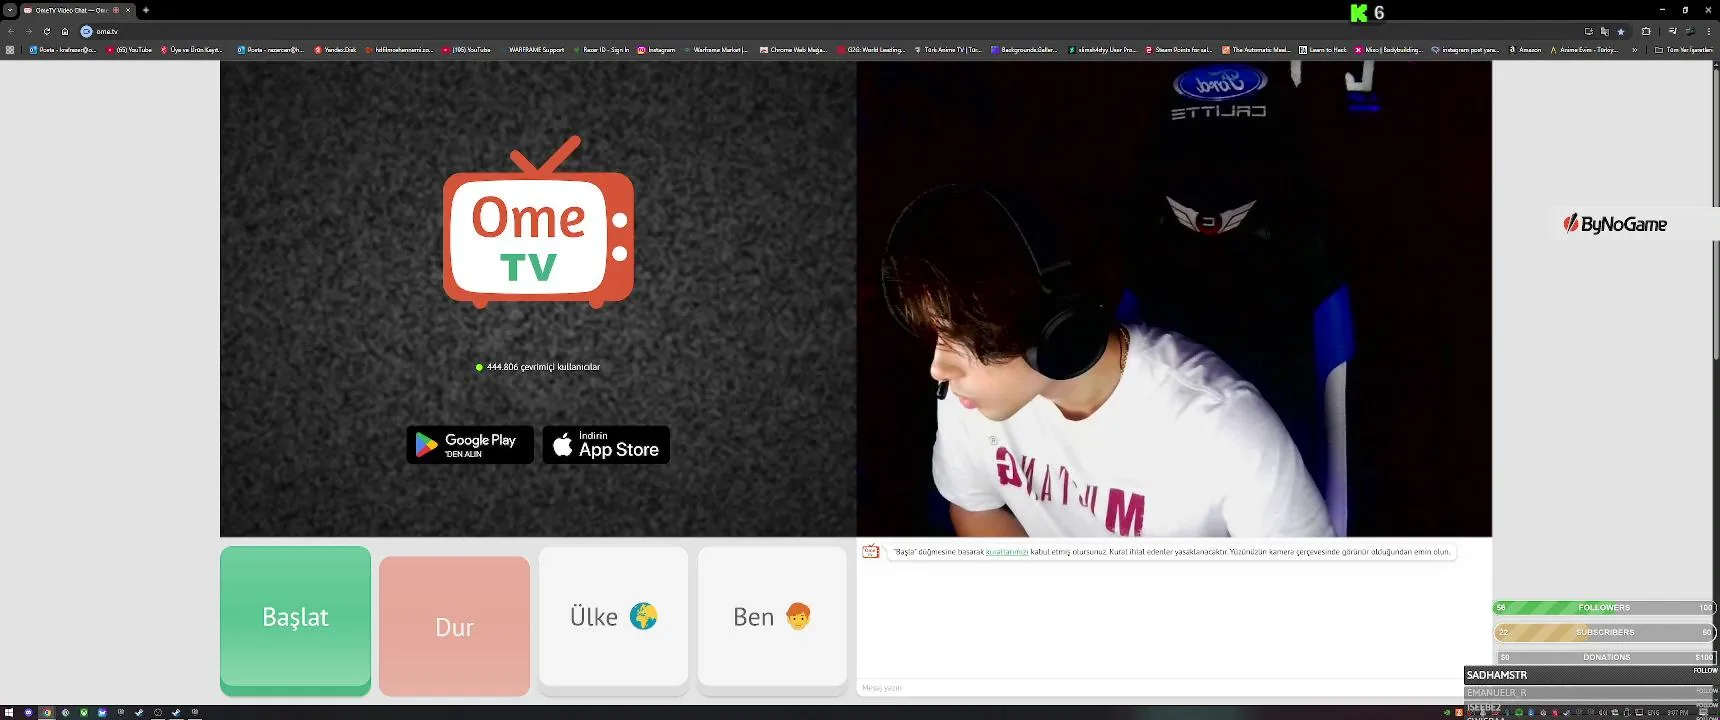Screen dimensions: 1720x720
Task: Download from the Google Play badge
Action: [x=470, y=445]
